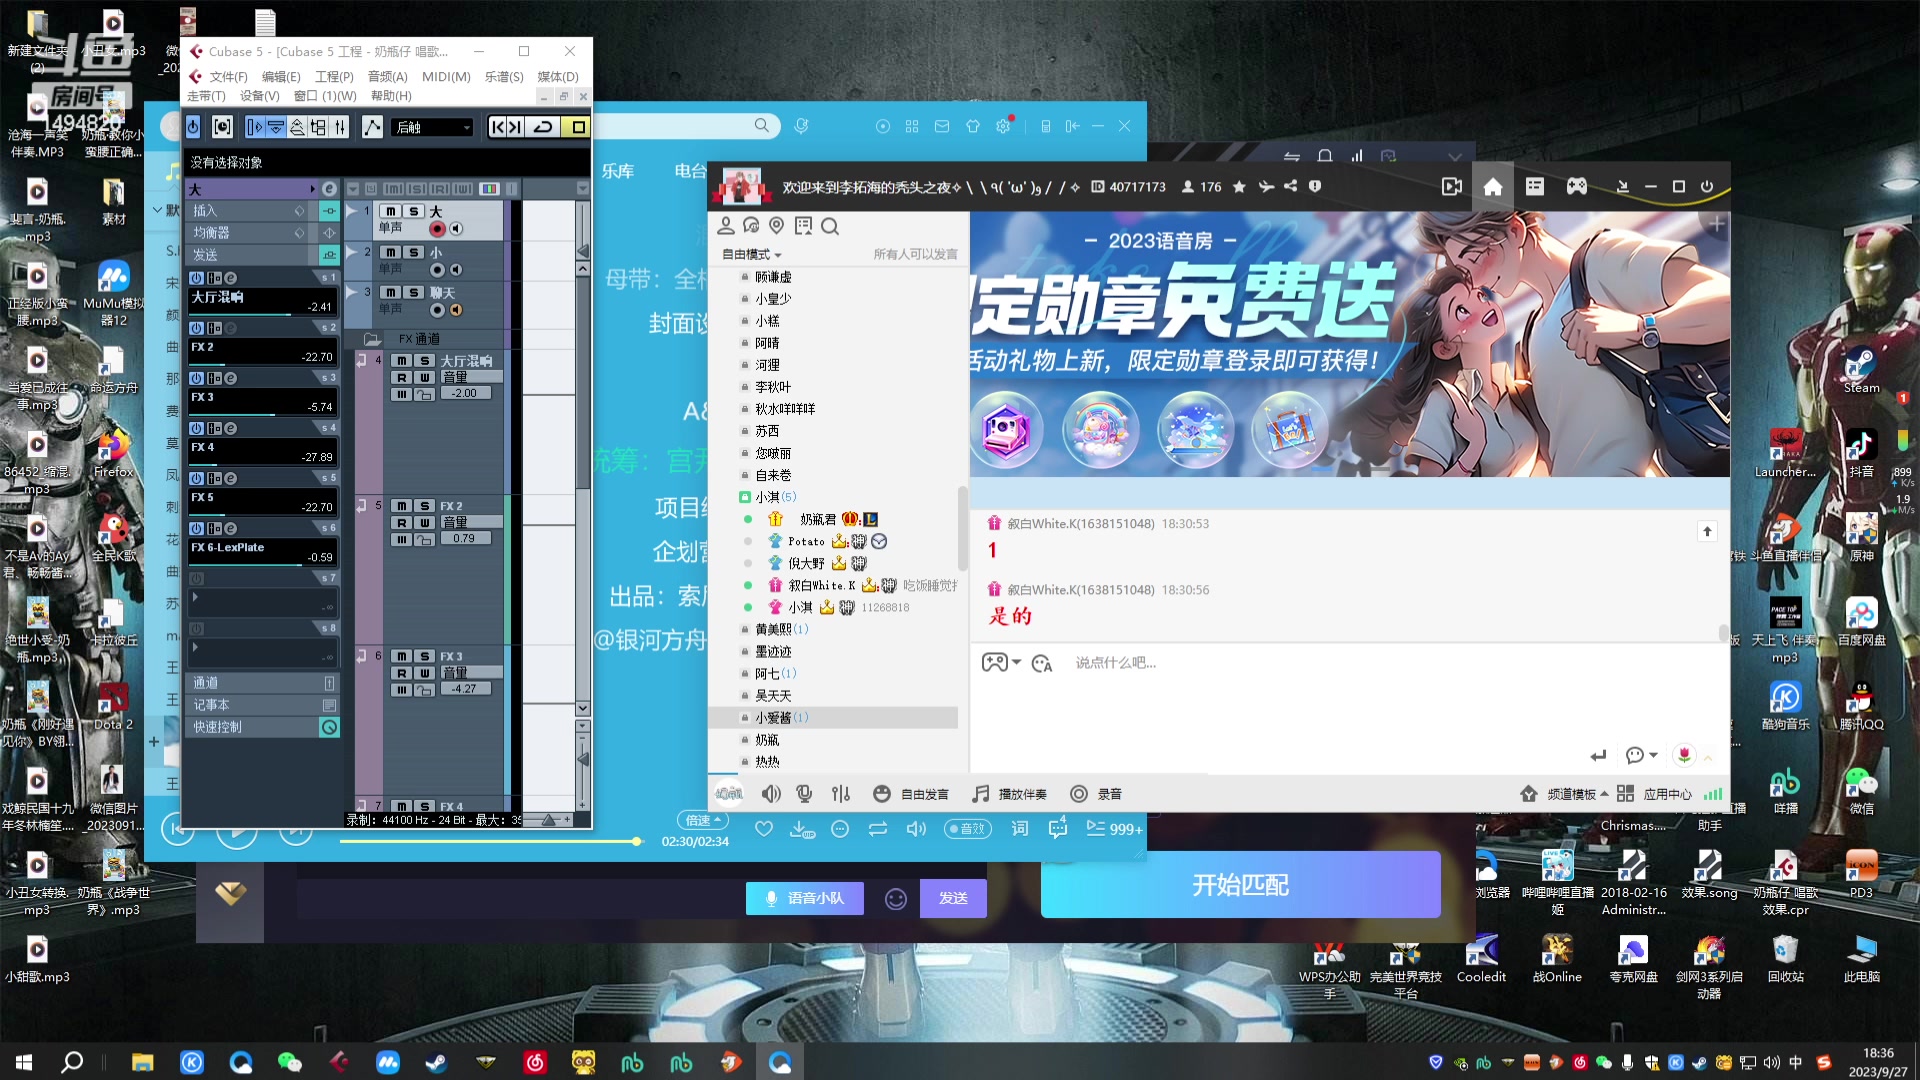The height and width of the screenshot is (1080, 1920).
Task: Toggle power of FX 6-LexPlate send
Action: click(197, 528)
